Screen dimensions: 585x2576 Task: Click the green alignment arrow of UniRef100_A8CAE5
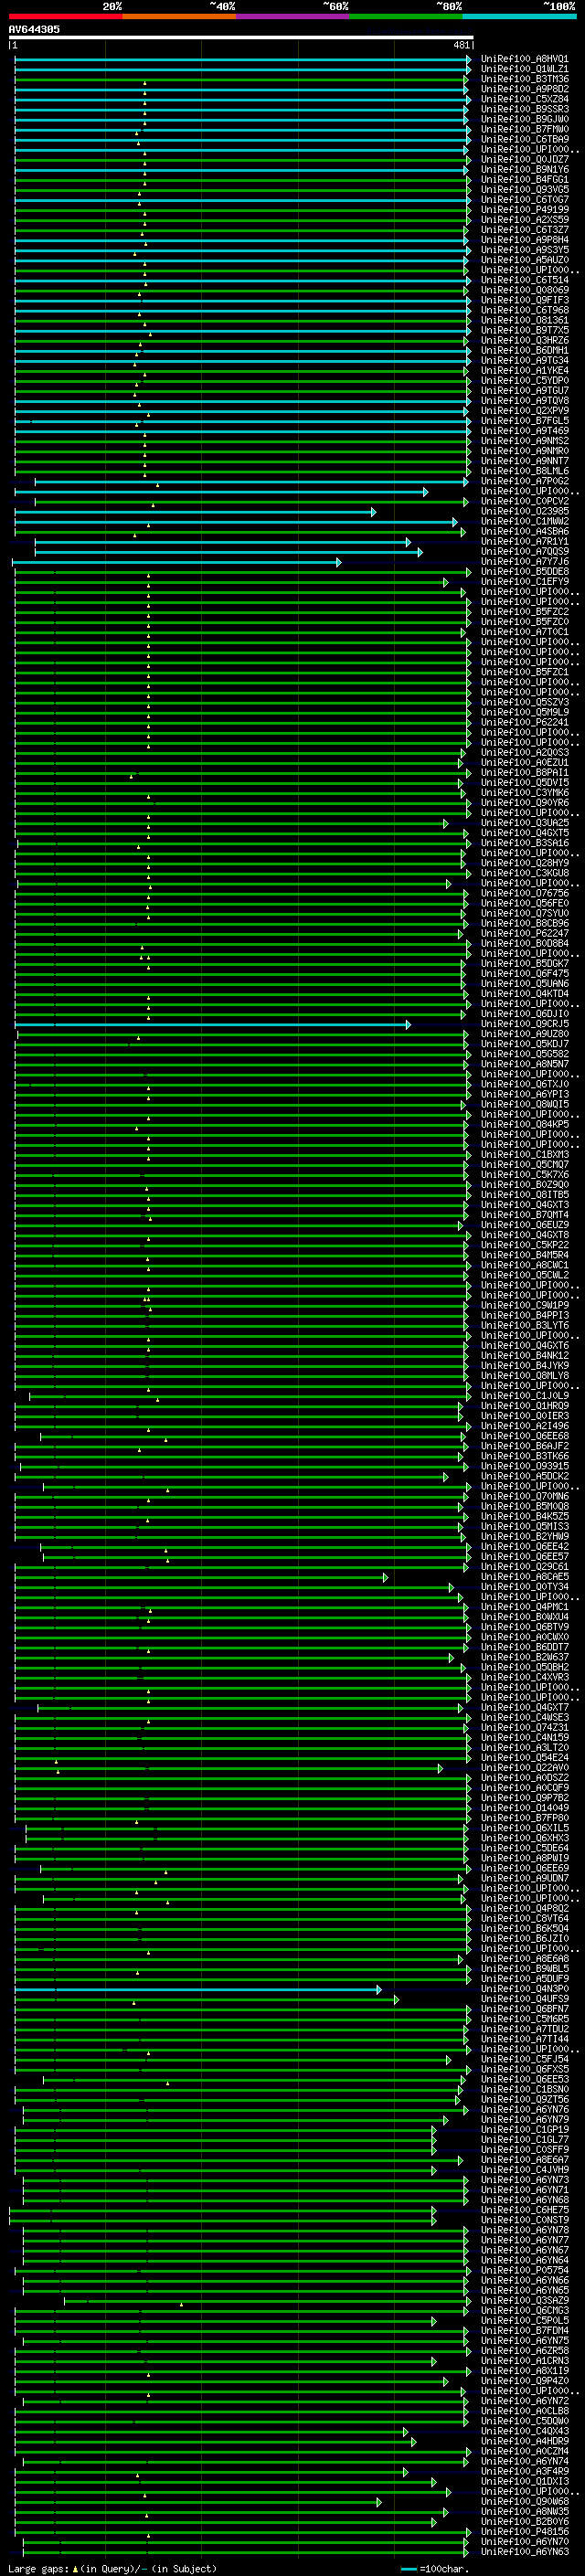pos(201,1578)
